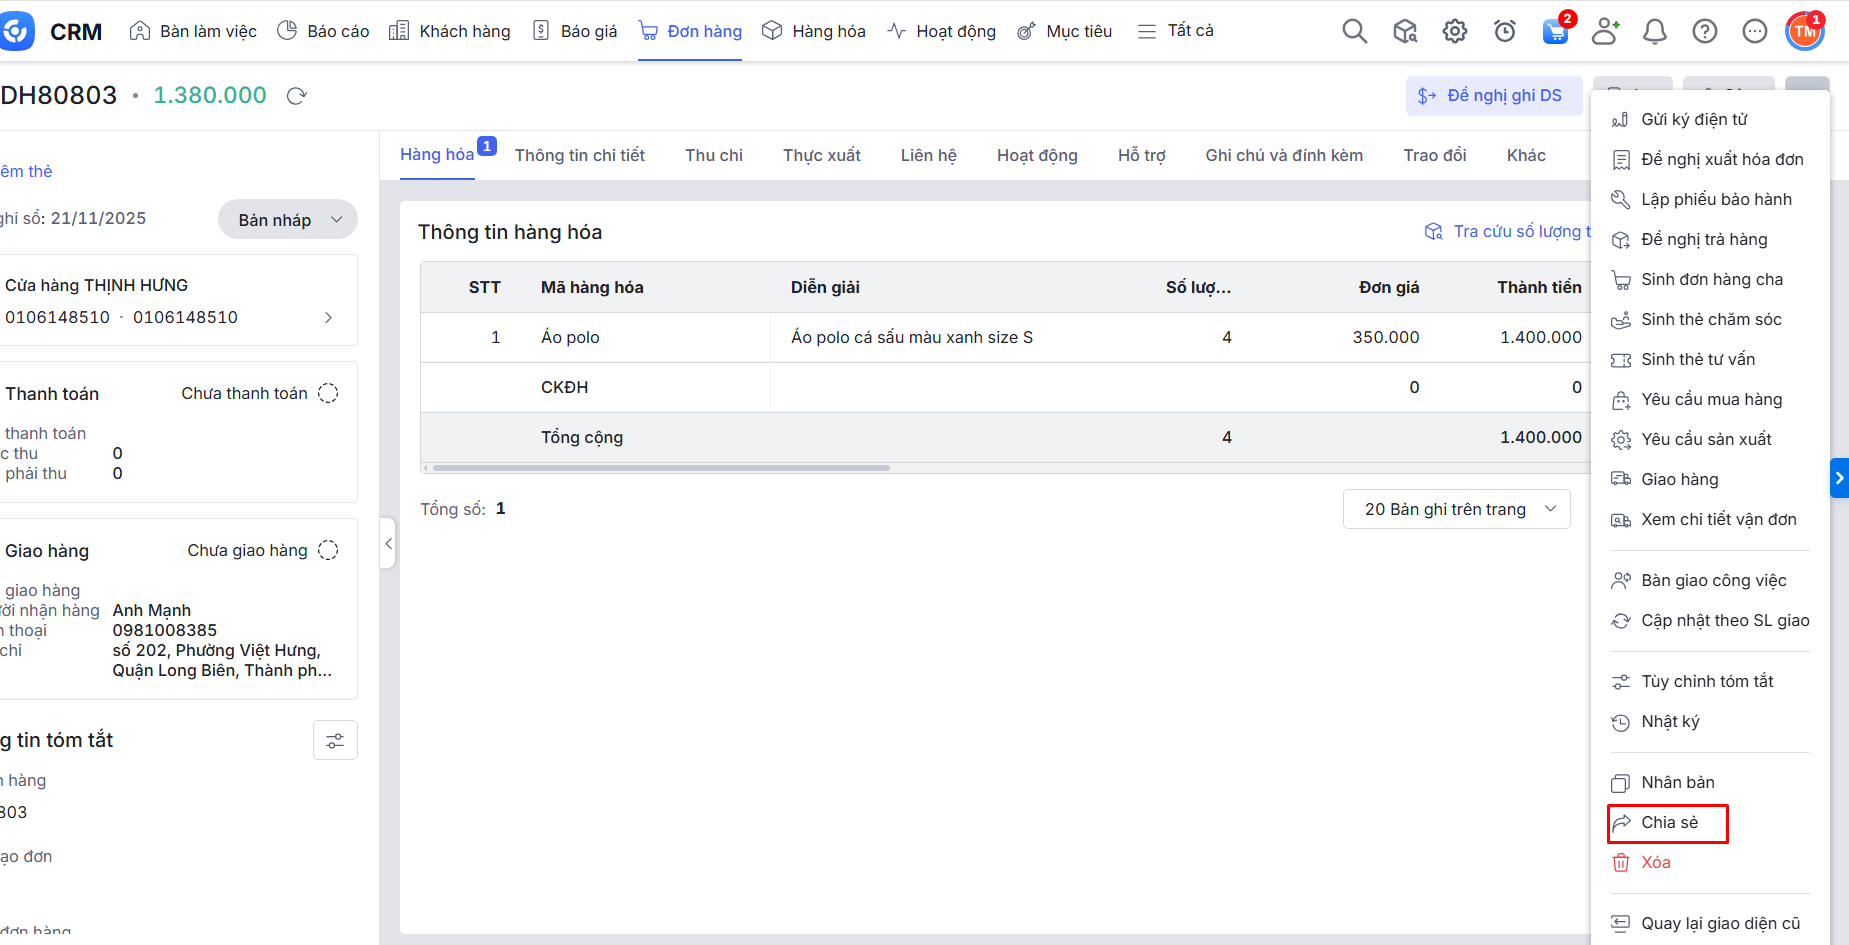Image resolution: width=1849 pixels, height=945 pixels.
Task: Open the Bản nháp status dropdown
Action: click(288, 220)
